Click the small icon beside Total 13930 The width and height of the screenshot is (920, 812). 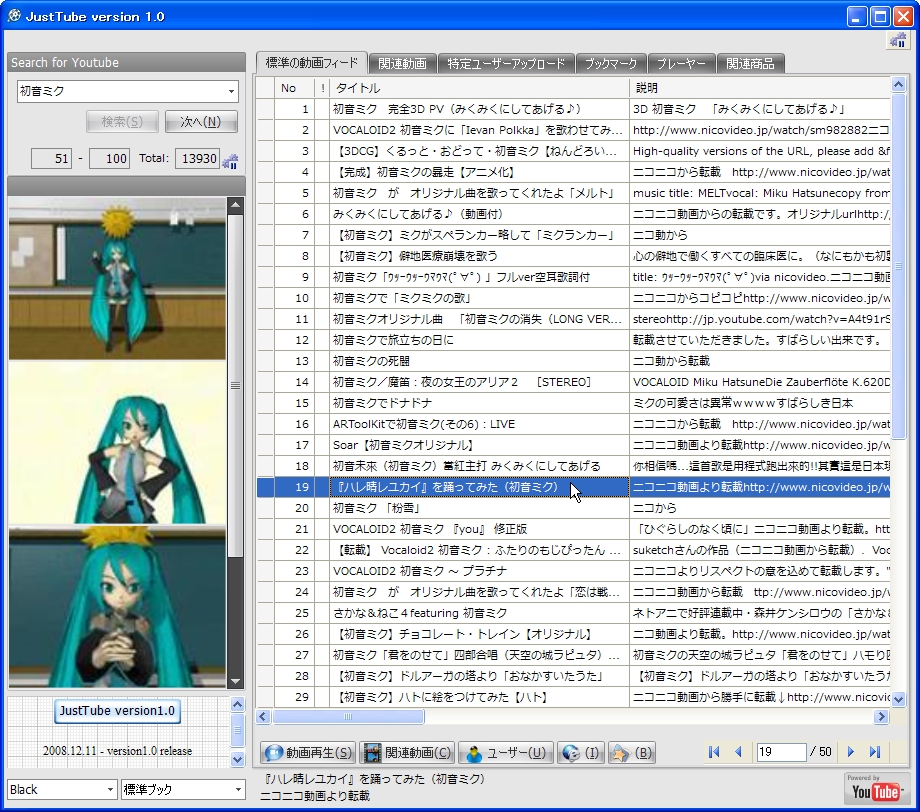click(x=231, y=161)
